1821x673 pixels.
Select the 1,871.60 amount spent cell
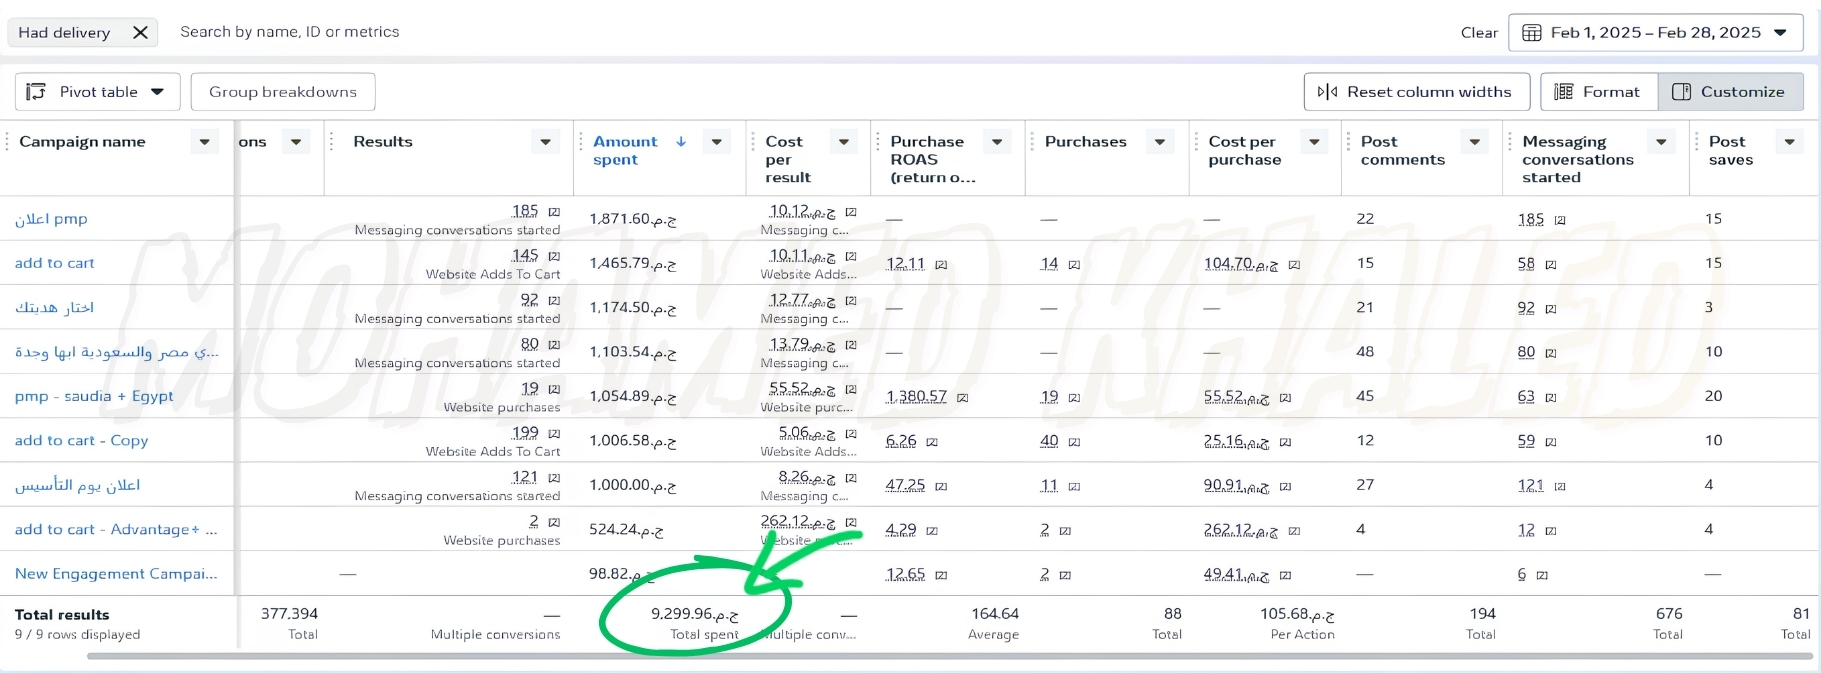[x=632, y=219]
